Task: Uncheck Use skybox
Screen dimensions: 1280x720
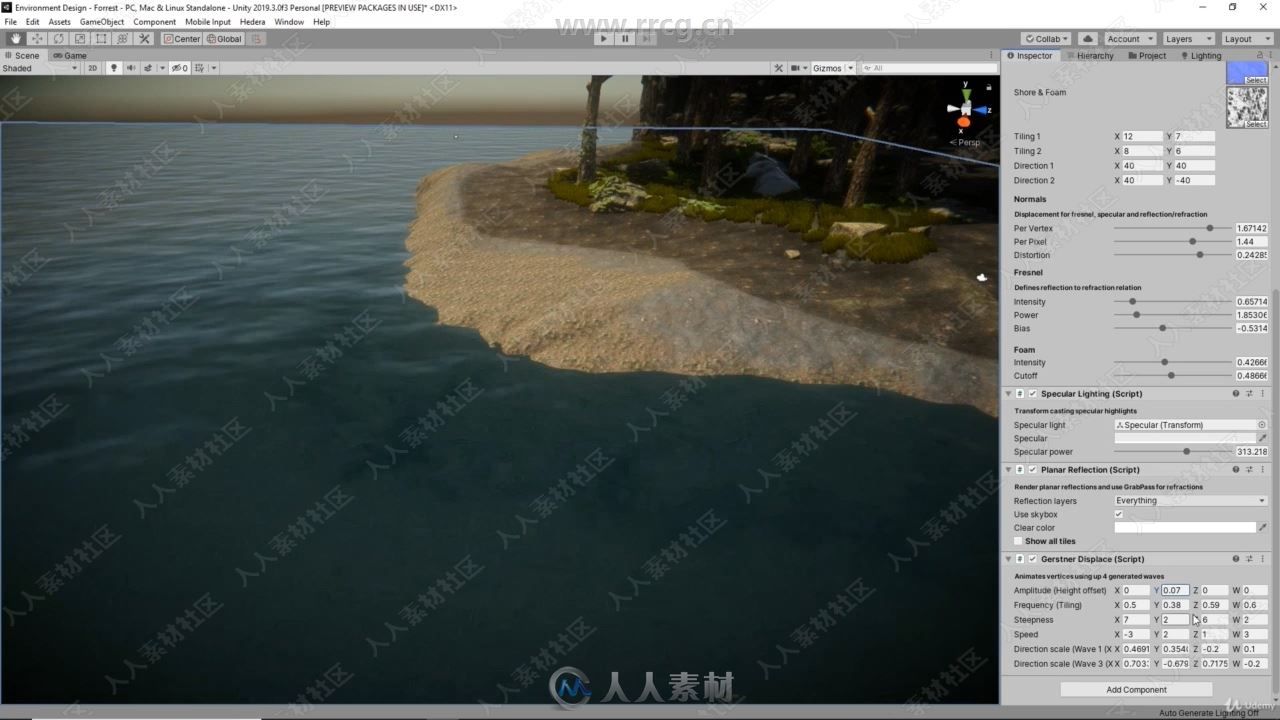Action: click(1119, 514)
